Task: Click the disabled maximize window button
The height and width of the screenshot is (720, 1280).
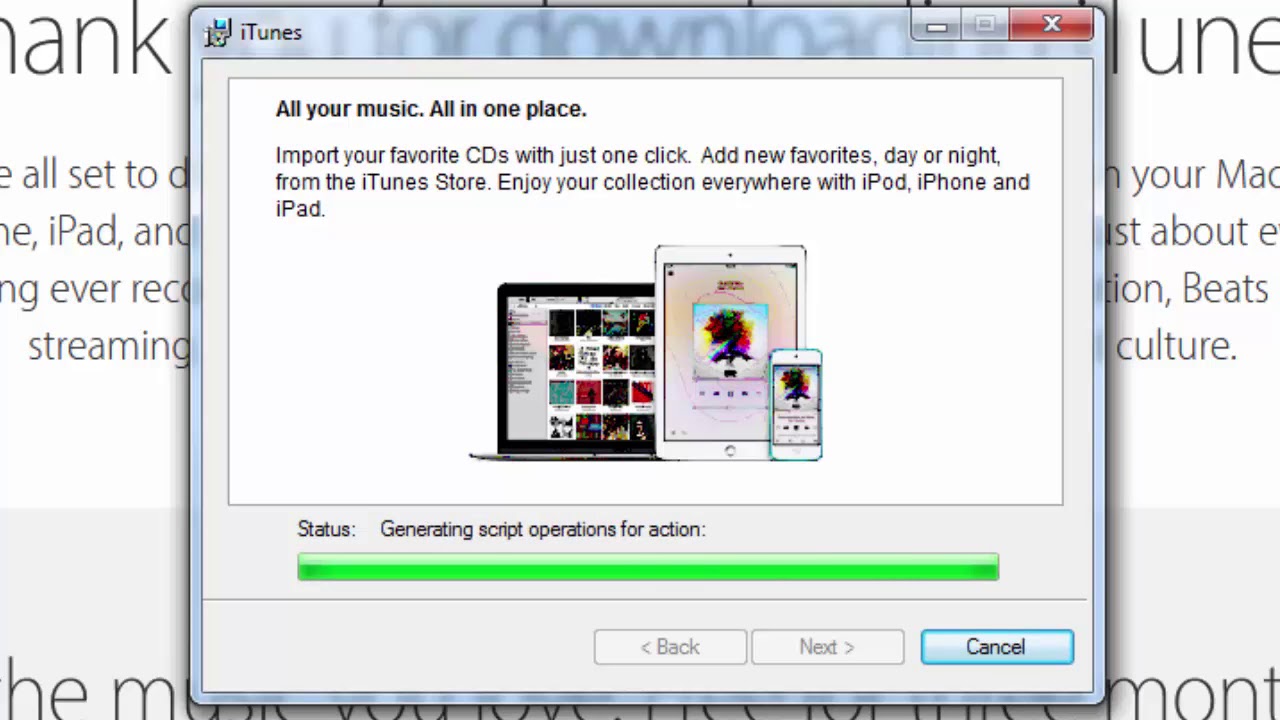Action: pos(985,26)
